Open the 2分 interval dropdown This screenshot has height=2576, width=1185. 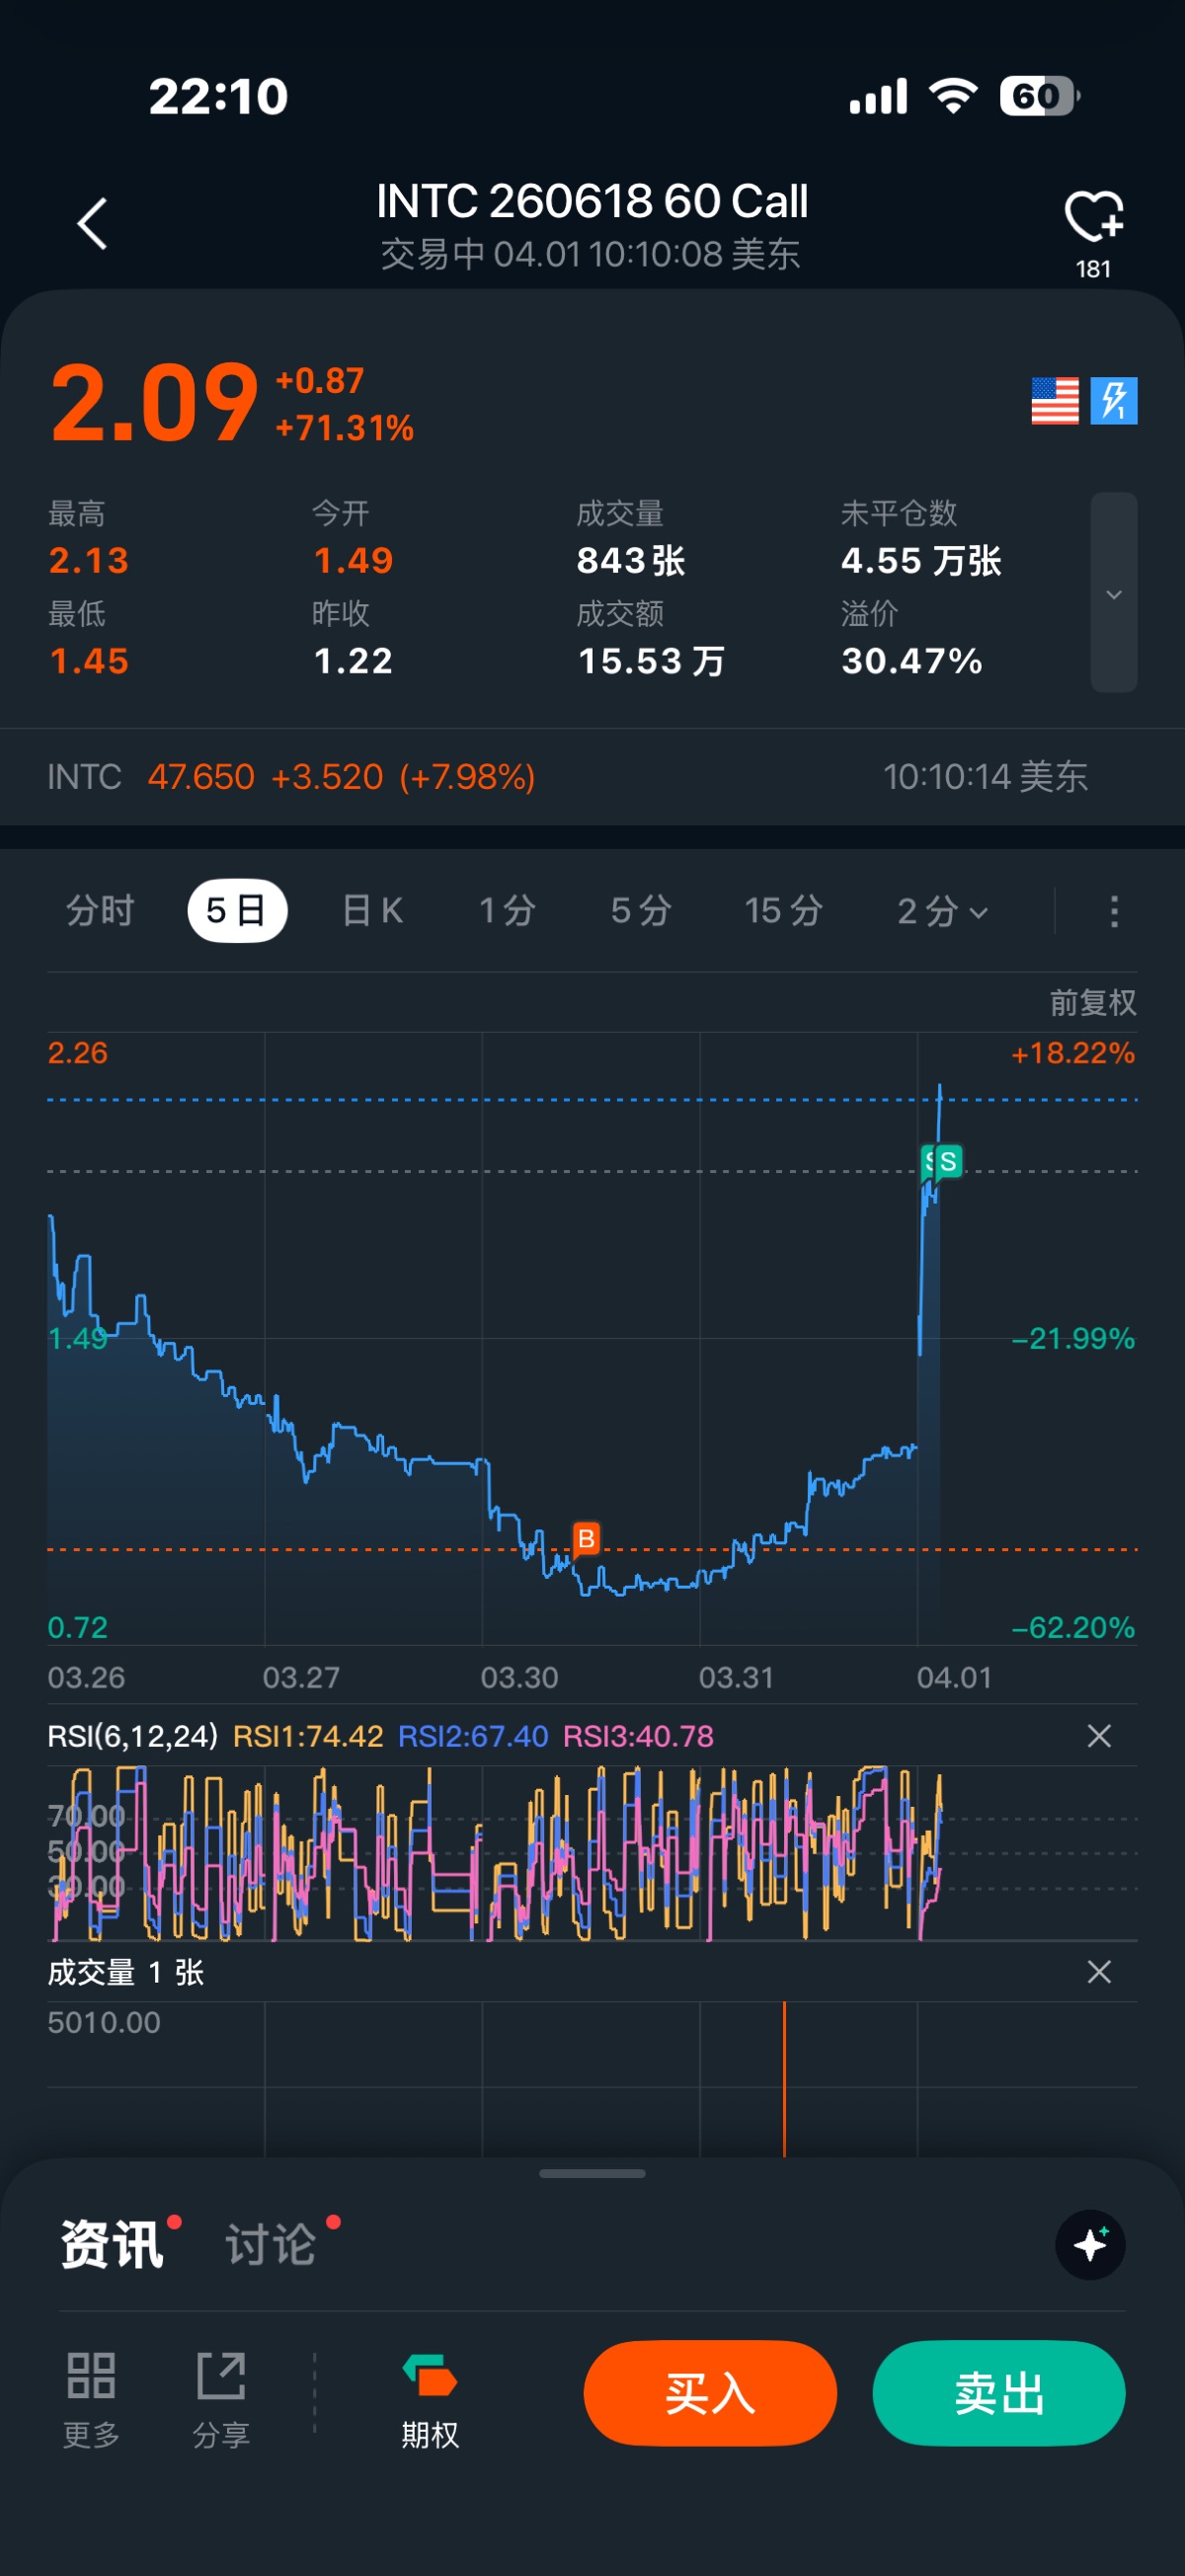pos(942,911)
